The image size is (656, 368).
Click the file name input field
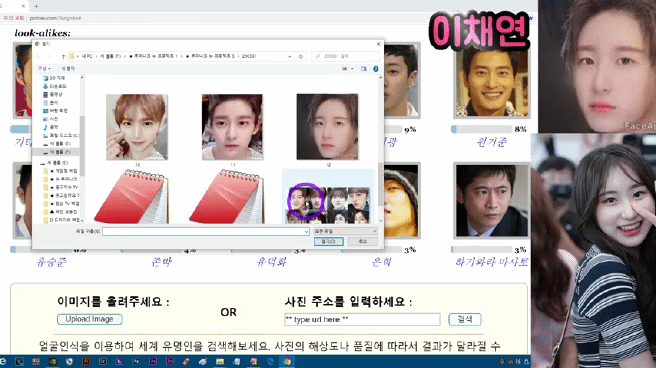pos(206,231)
